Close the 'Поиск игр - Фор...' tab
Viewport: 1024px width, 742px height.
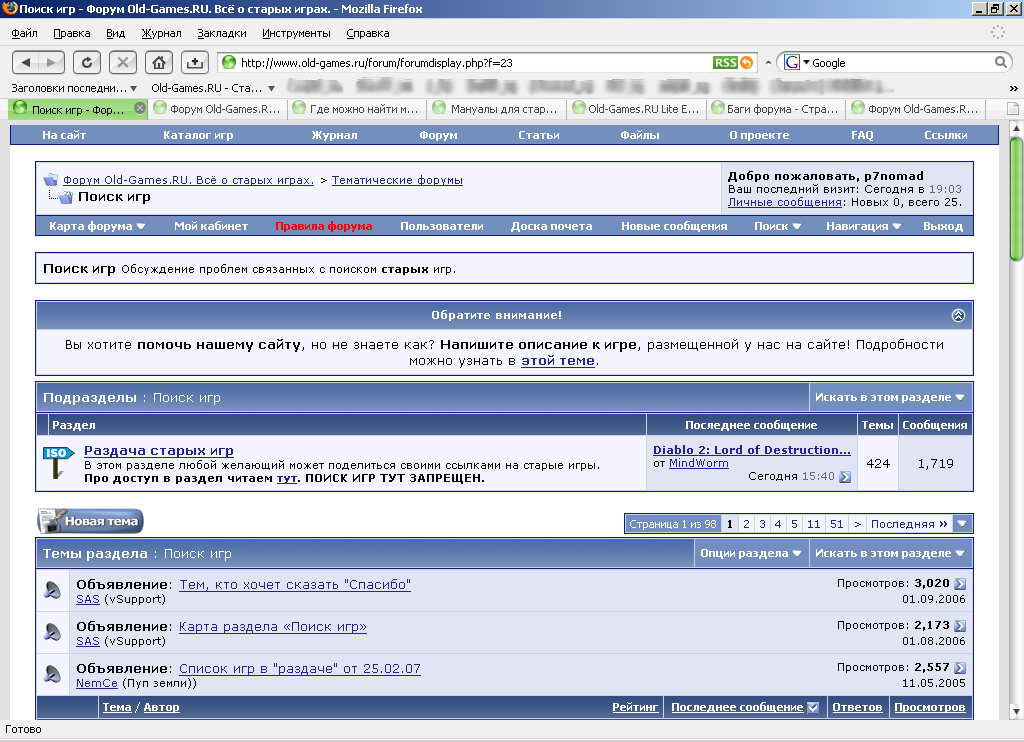tap(140, 108)
